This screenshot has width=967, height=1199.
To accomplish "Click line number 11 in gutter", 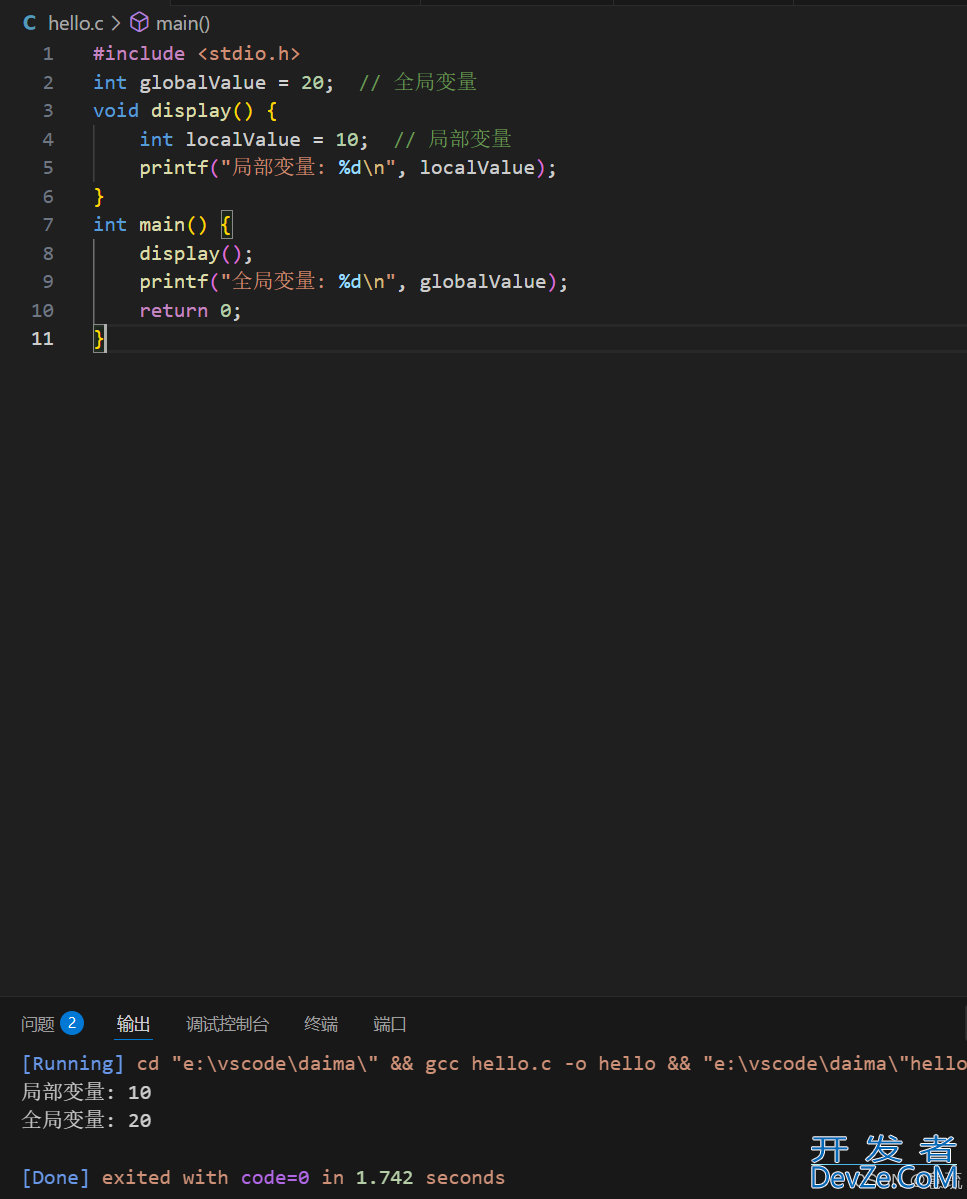I will point(42,338).
